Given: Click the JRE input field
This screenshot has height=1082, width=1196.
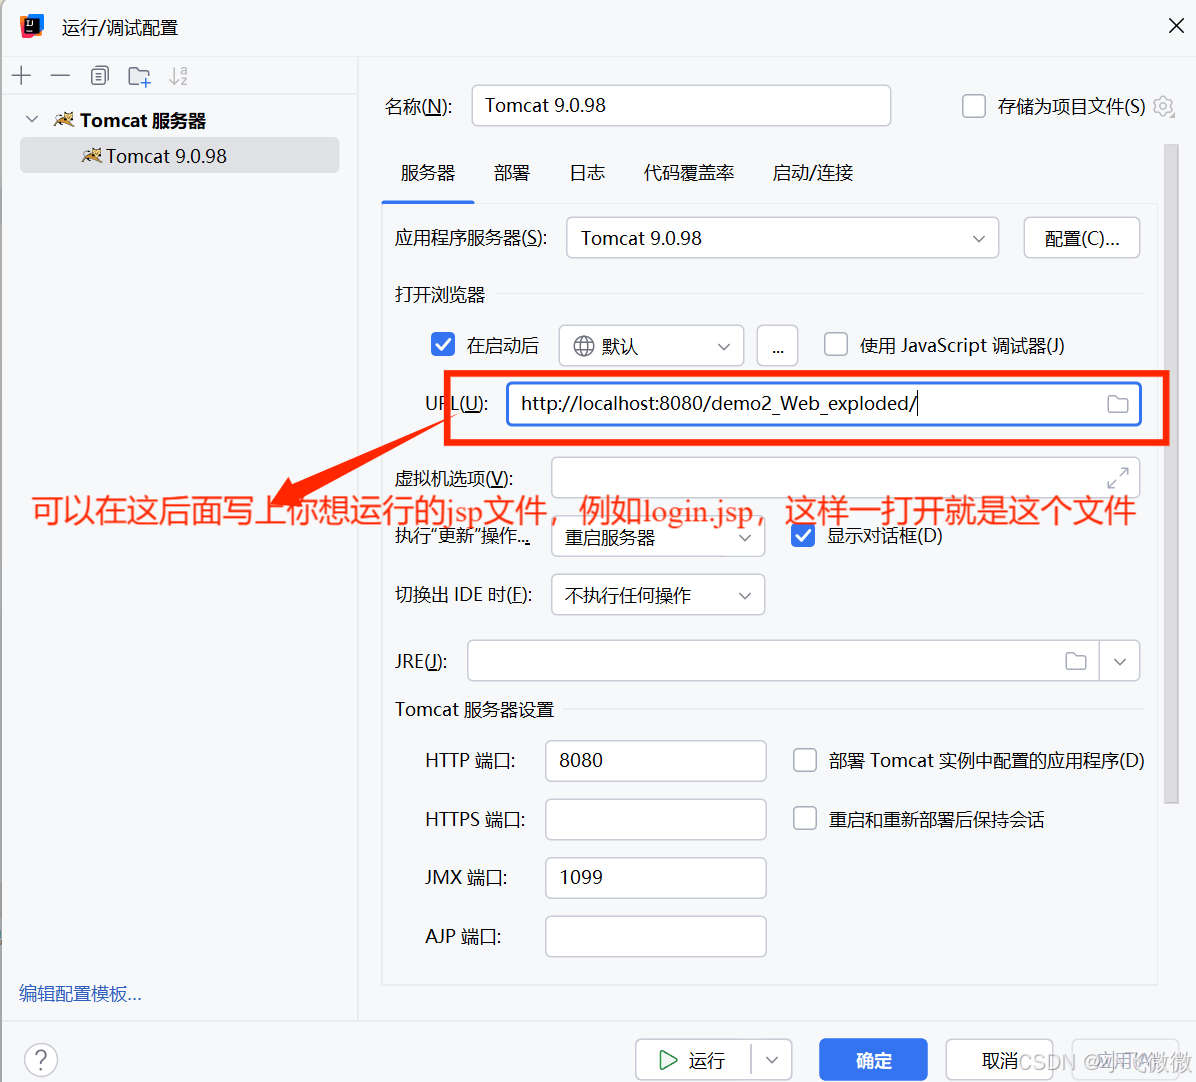Looking at the screenshot, I should coord(783,660).
